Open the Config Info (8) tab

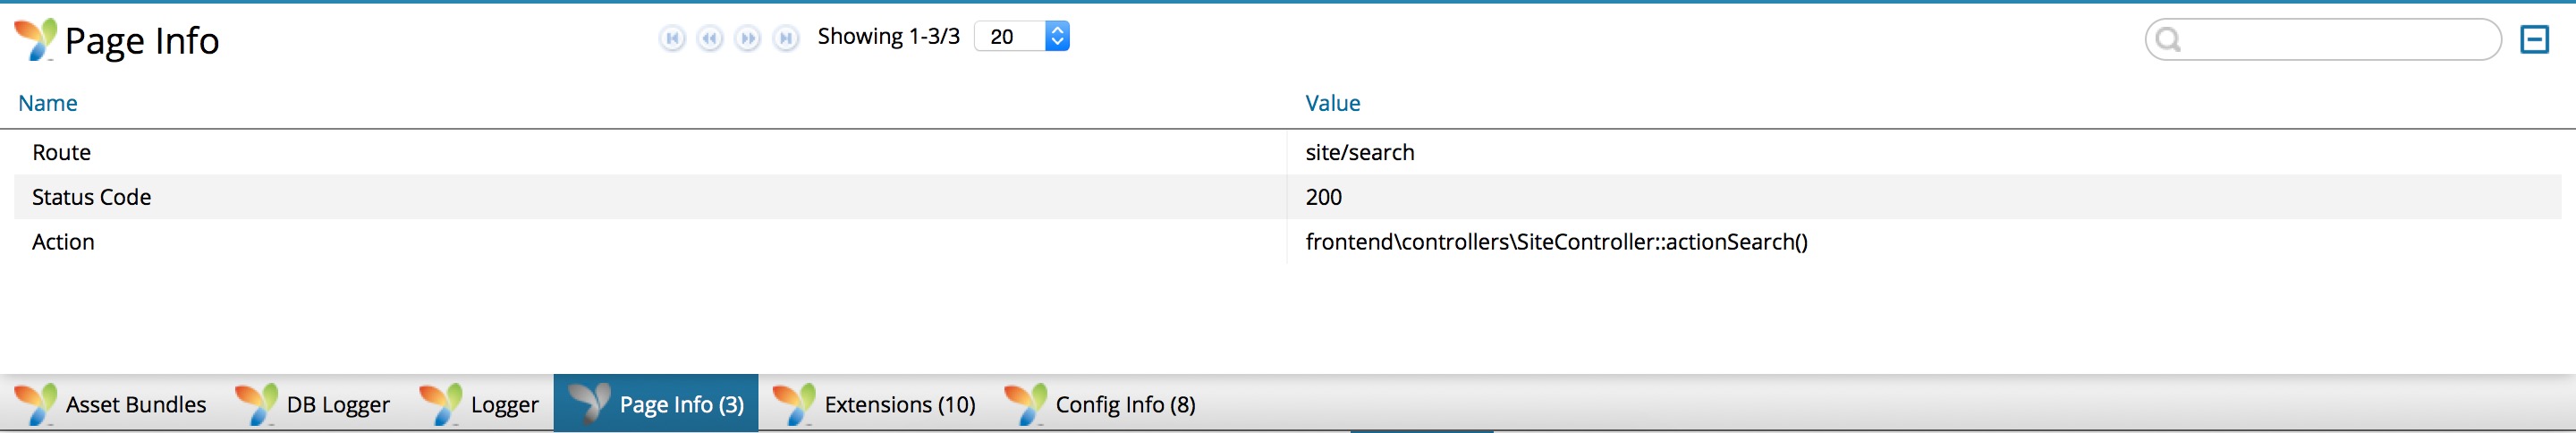click(1101, 404)
